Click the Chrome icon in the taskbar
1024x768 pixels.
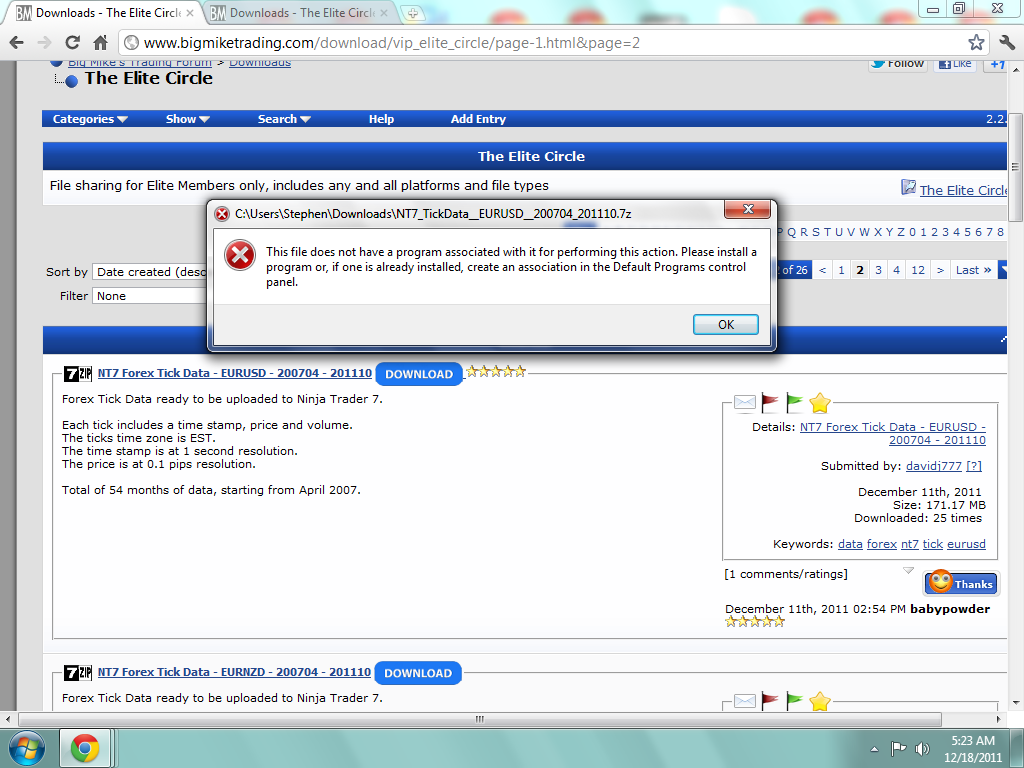tap(85, 748)
